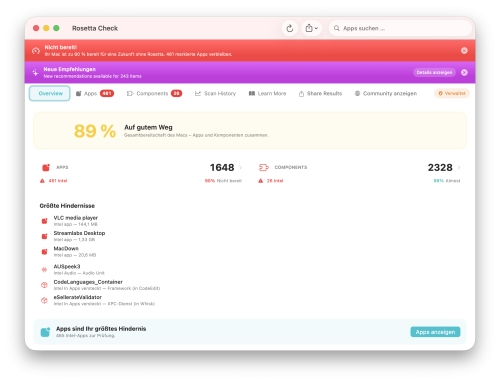The width and height of the screenshot is (500, 383).
Task: Focus the 'Apps suchen' search field
Action: click(x=400, y=28)
